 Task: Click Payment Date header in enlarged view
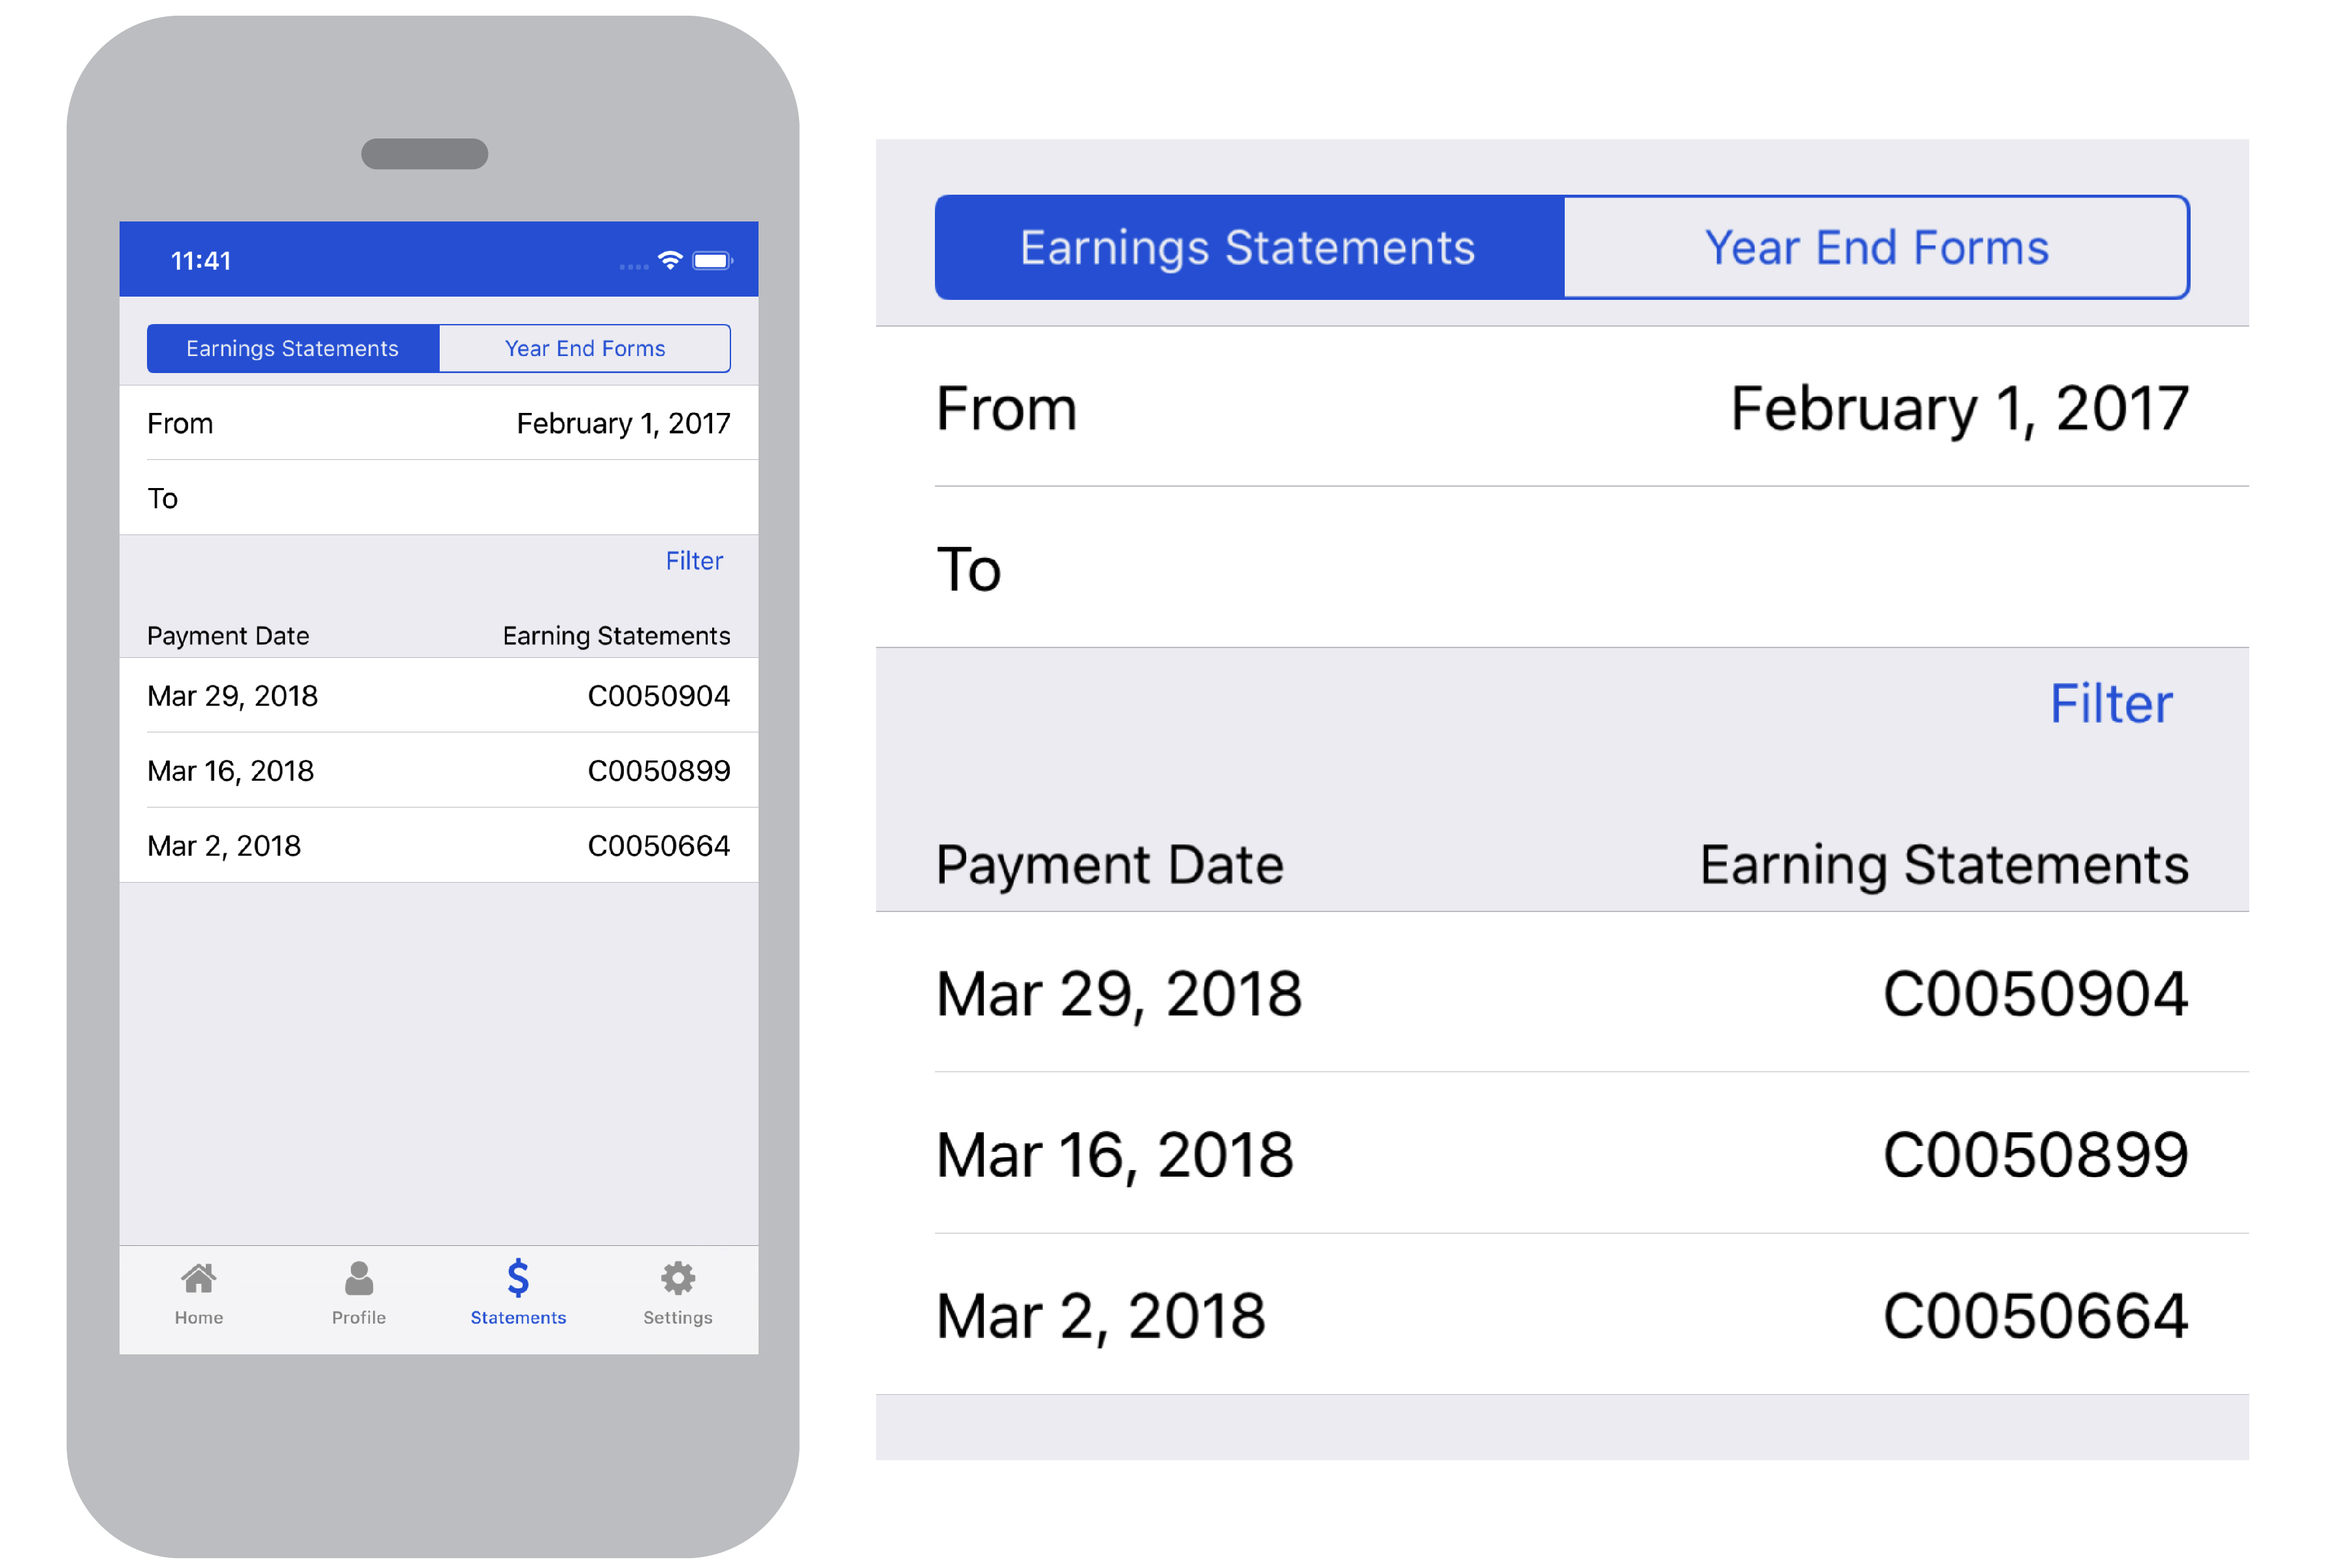point(1110,865)
